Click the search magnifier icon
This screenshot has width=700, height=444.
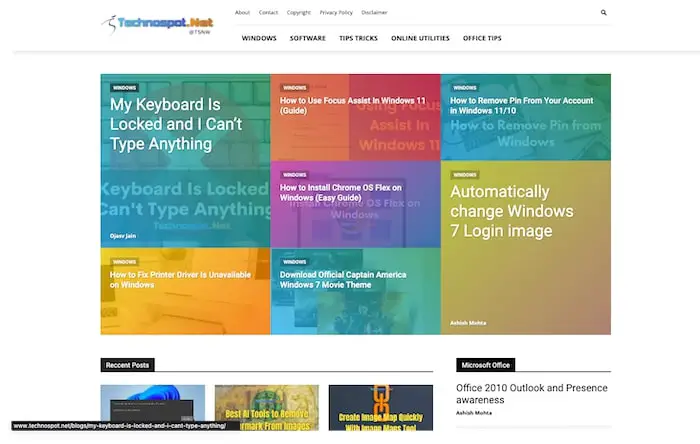tap(604, 12)
